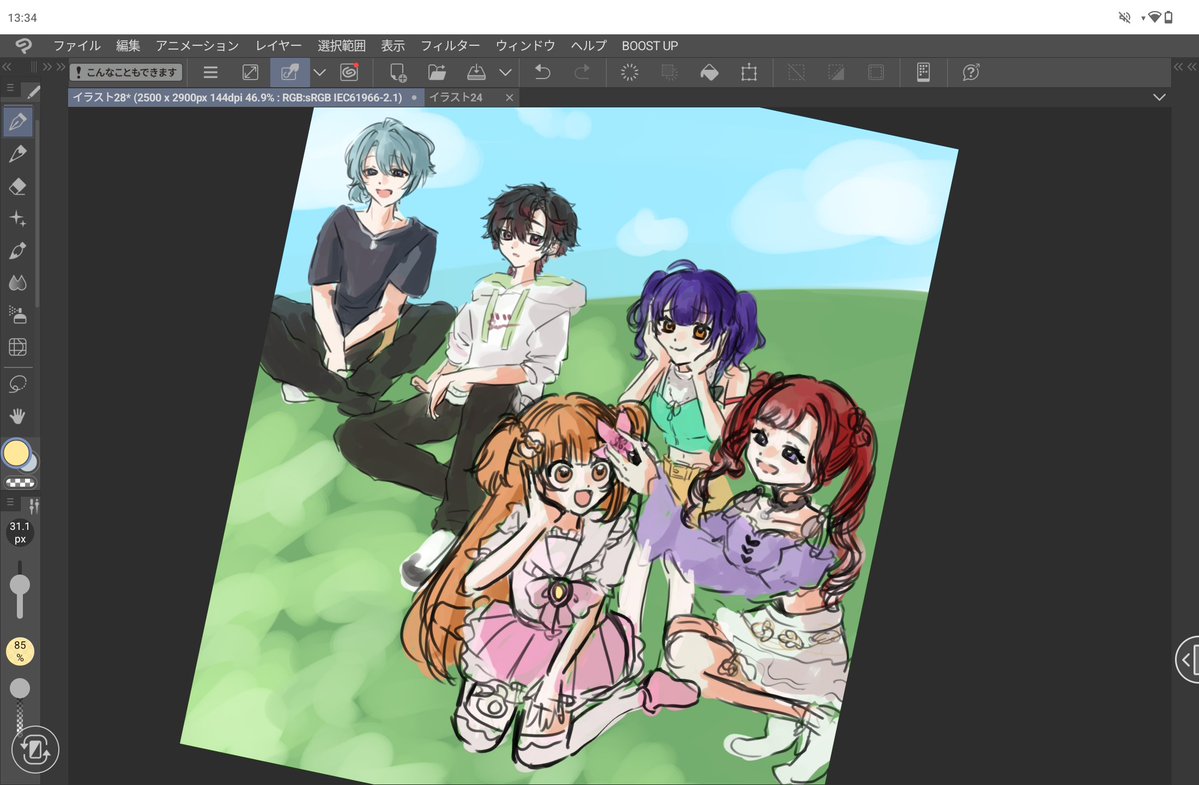
Task: Collapse the left palette dock double arrows
Action: (x=7, y=67)
